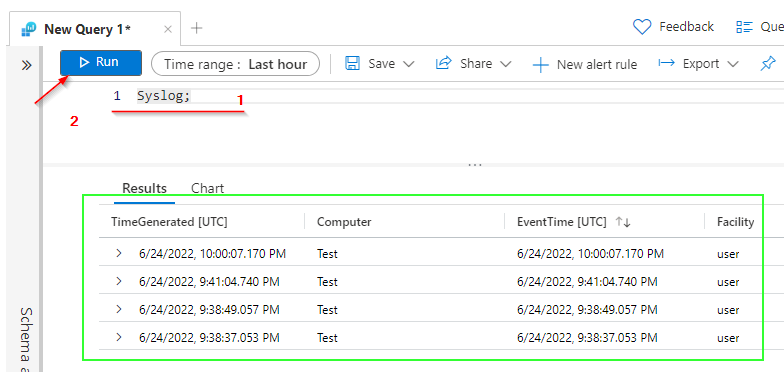Viewport: 784px width, 372px height.
Task: Select the New Query 1 tab
Action: click(95, 29)
